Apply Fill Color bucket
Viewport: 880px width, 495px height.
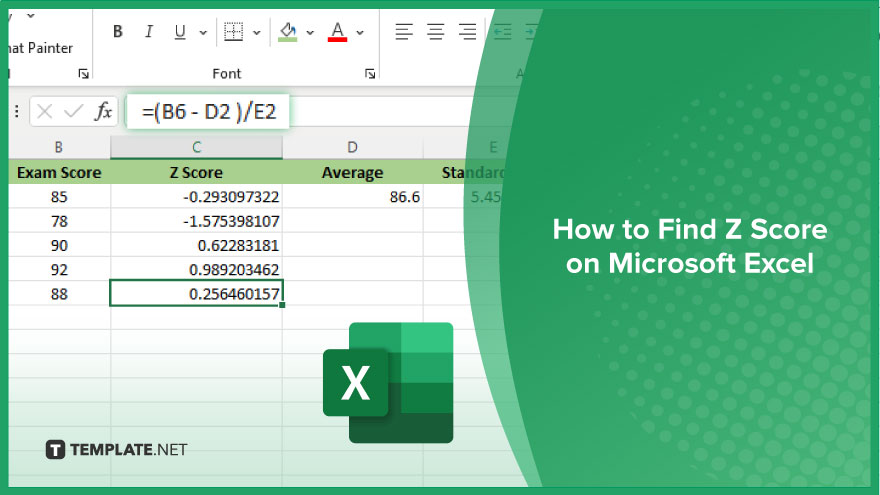click(288, 31)
